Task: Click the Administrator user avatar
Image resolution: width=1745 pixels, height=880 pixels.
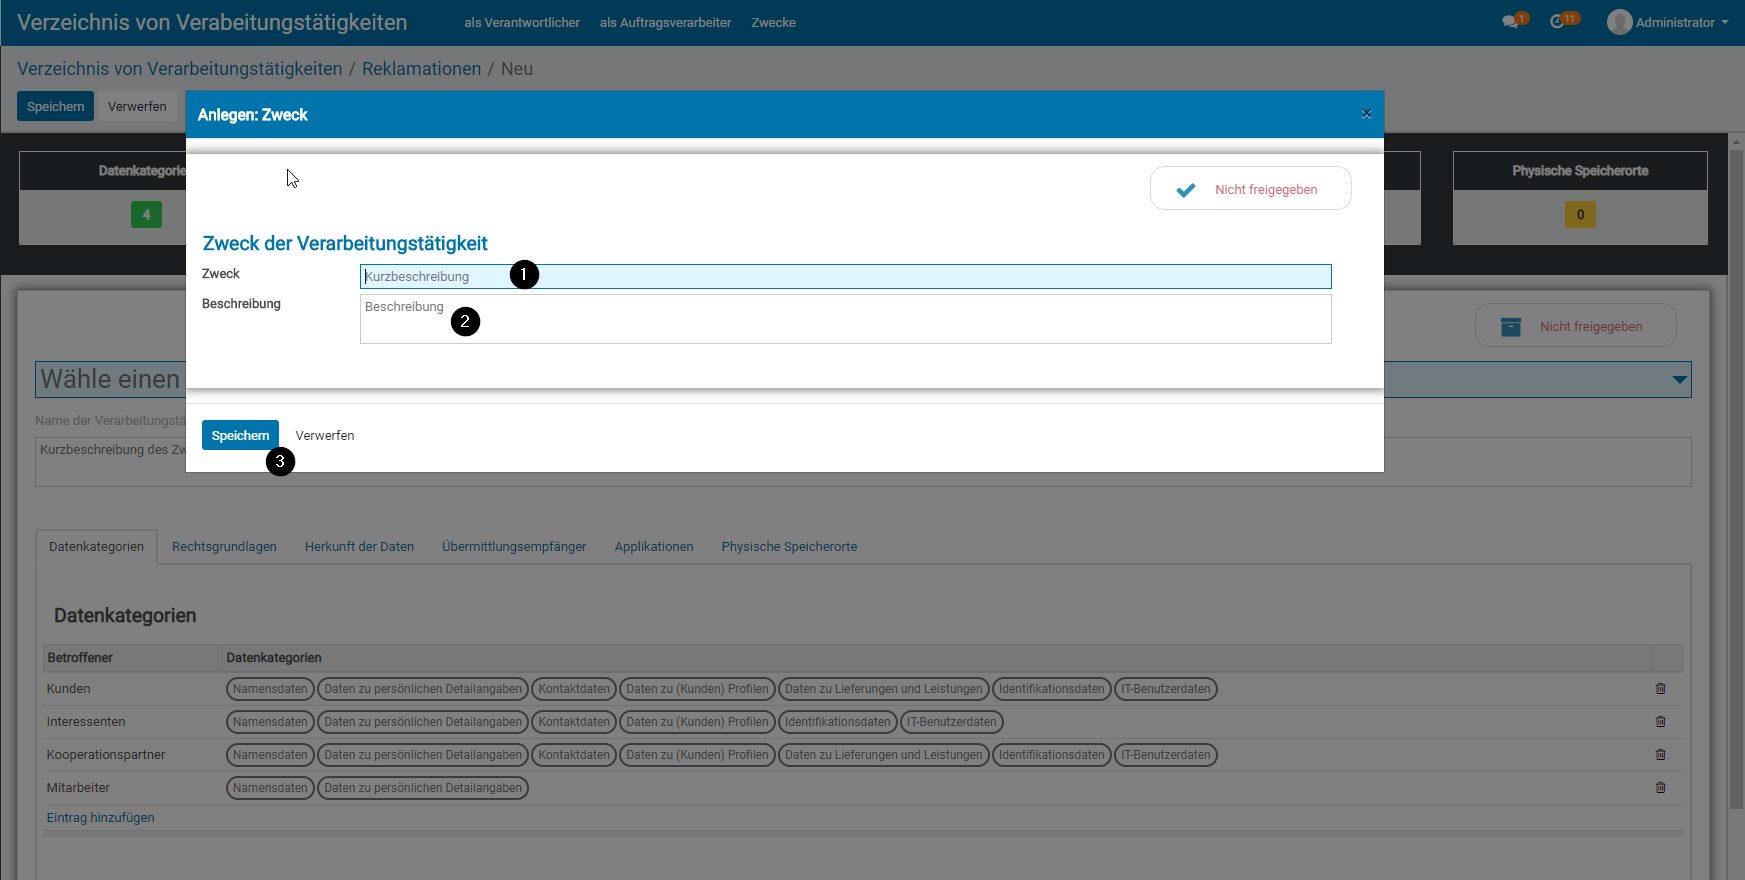Action: pos(1619,22)
